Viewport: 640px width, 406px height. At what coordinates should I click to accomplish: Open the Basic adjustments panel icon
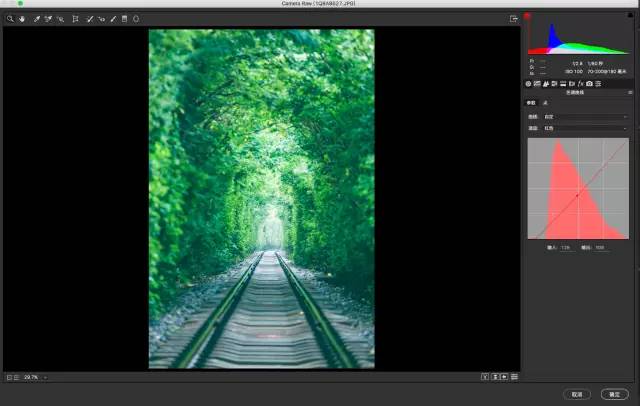click(529, 83)
